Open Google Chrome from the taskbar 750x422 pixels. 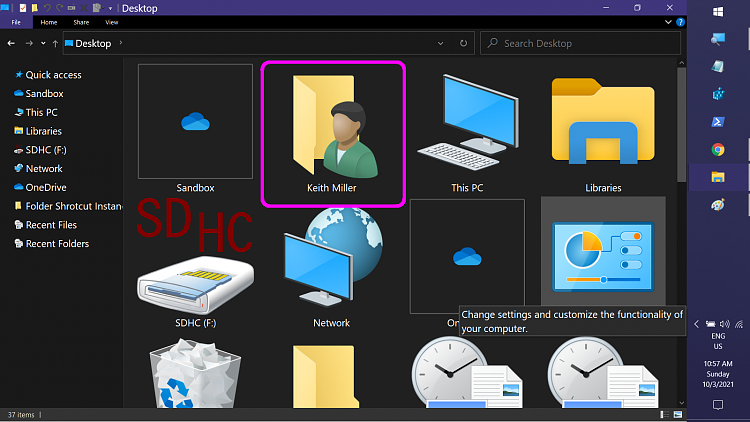click(718, 150)
